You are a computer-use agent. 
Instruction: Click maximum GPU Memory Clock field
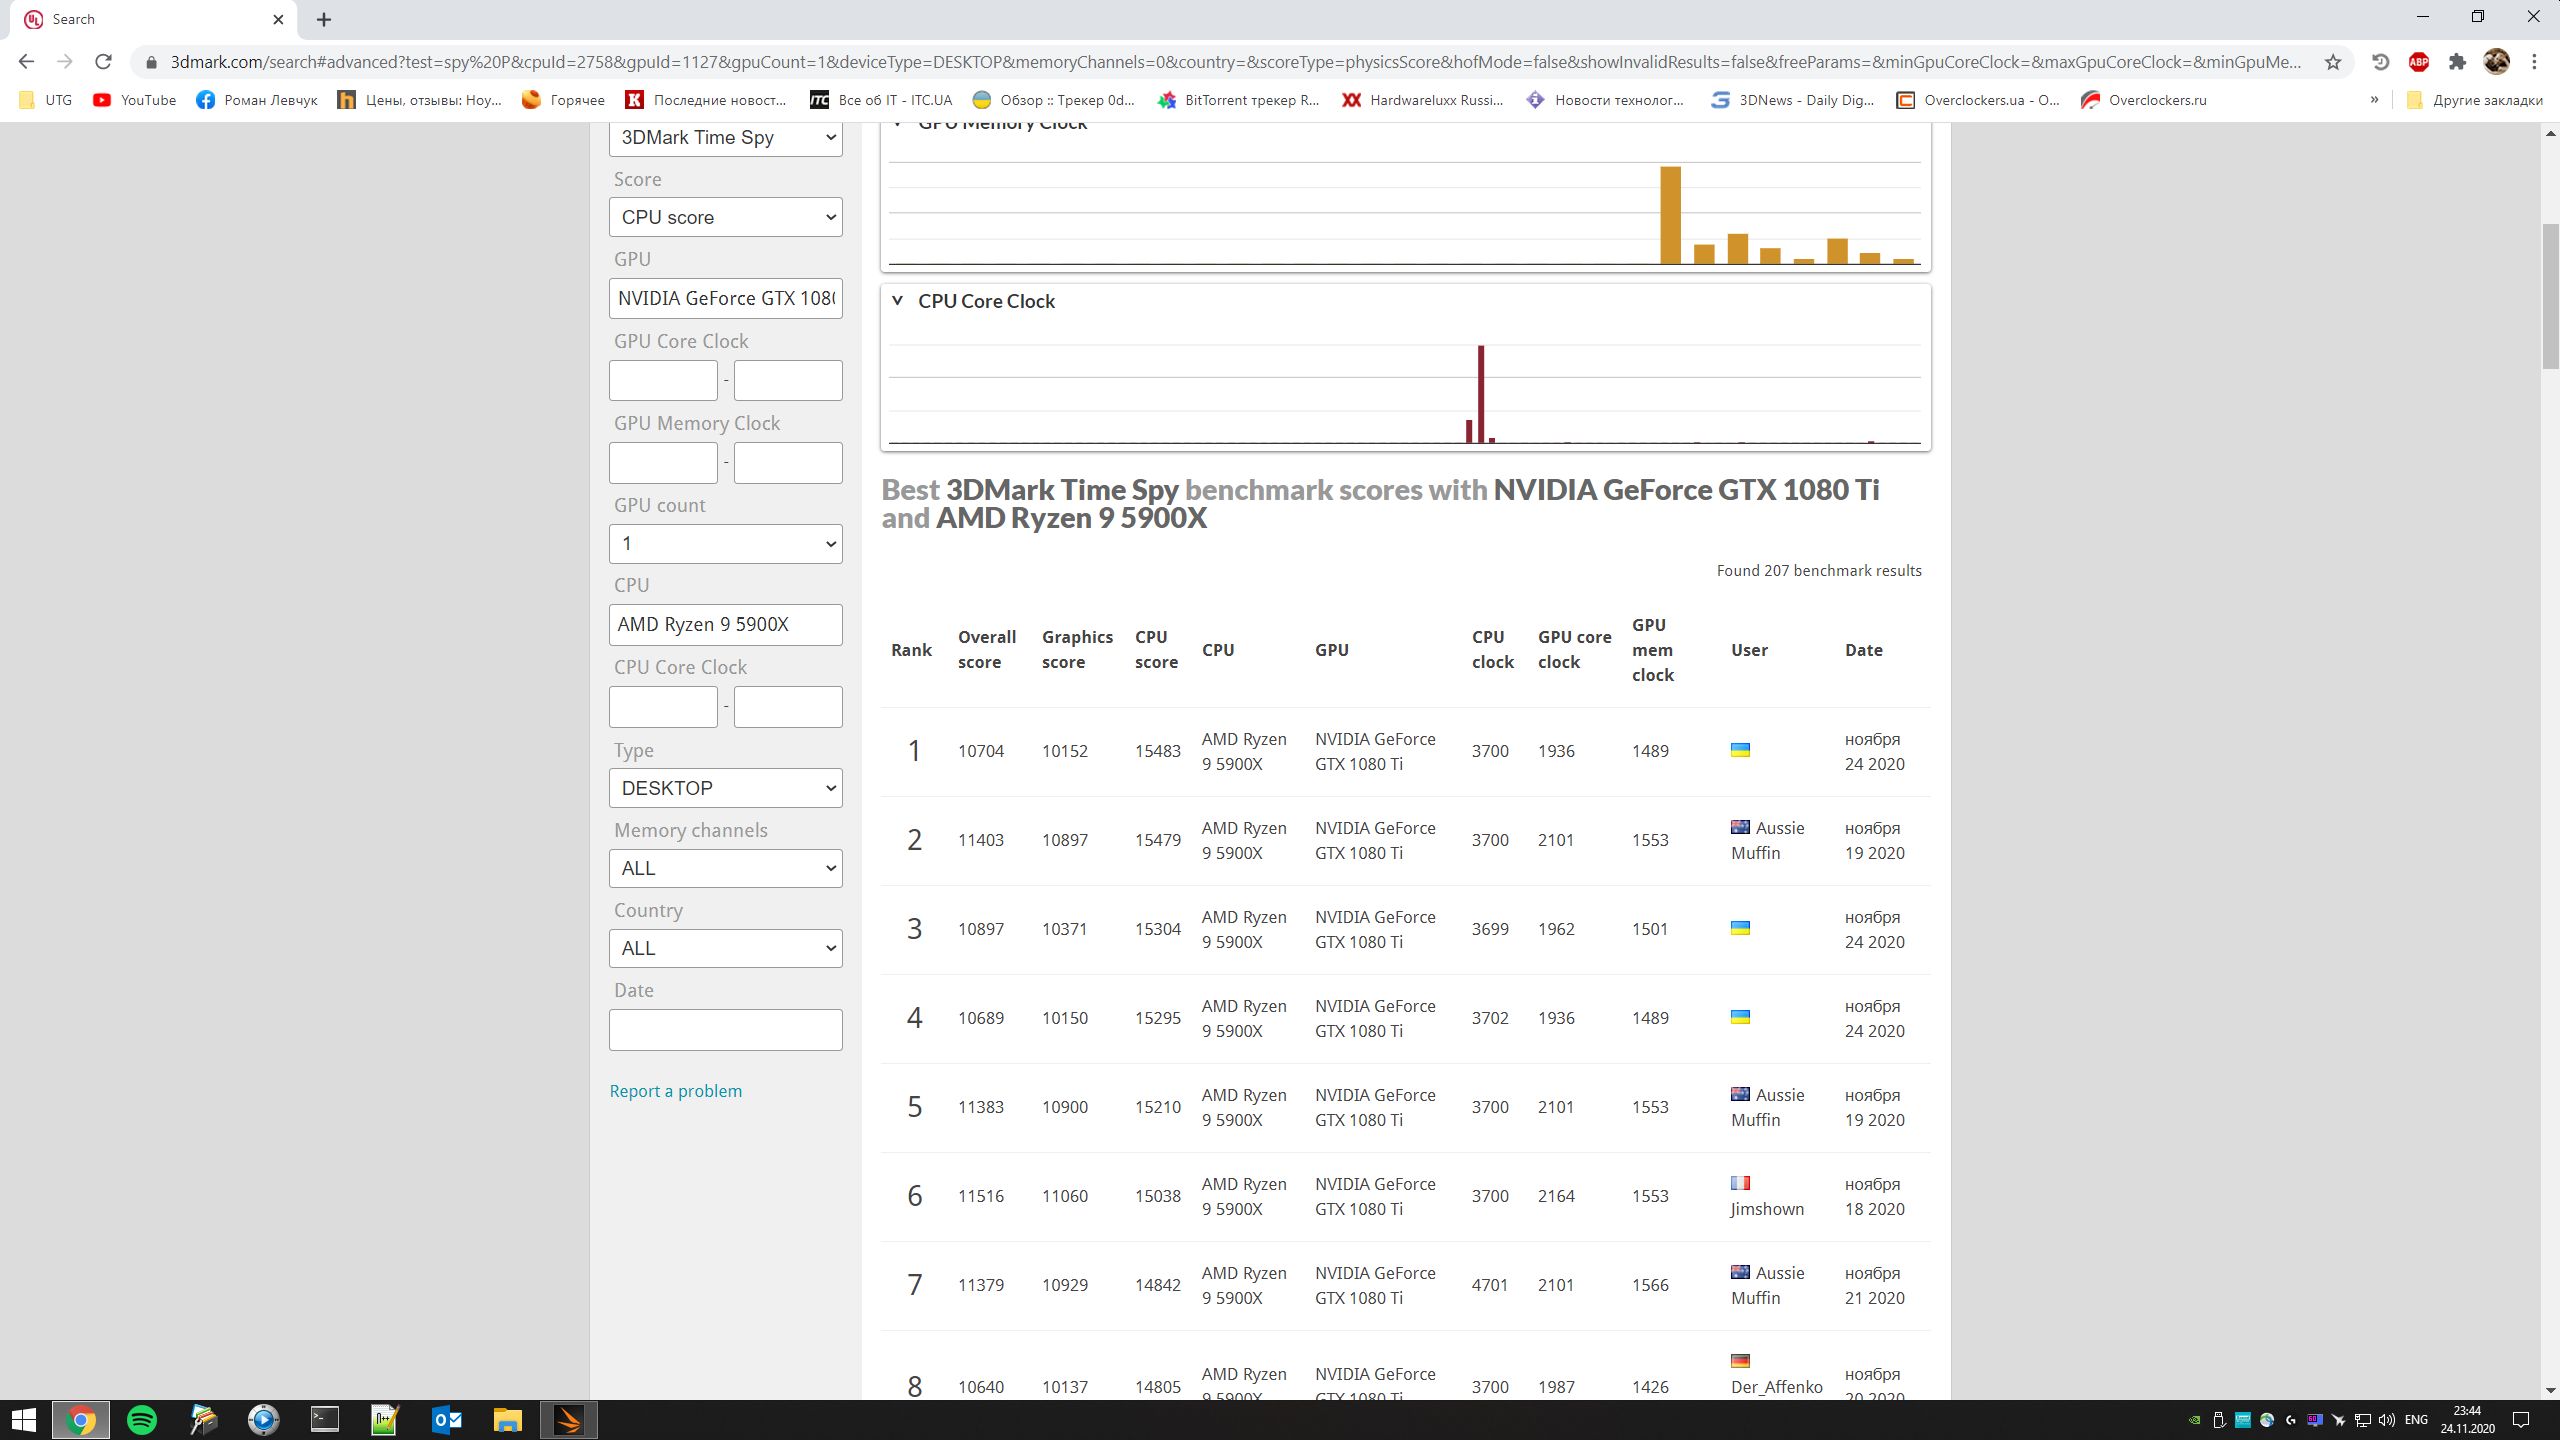[788, 463]
